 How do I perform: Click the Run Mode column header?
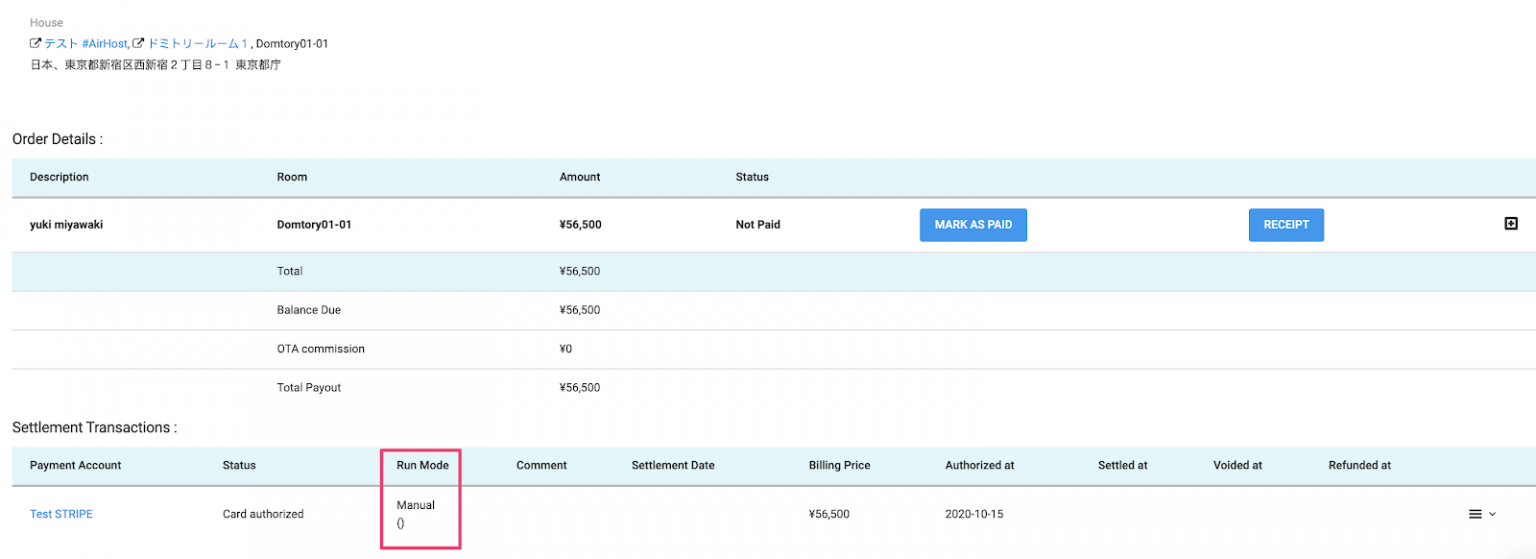(x=423, y=465)
